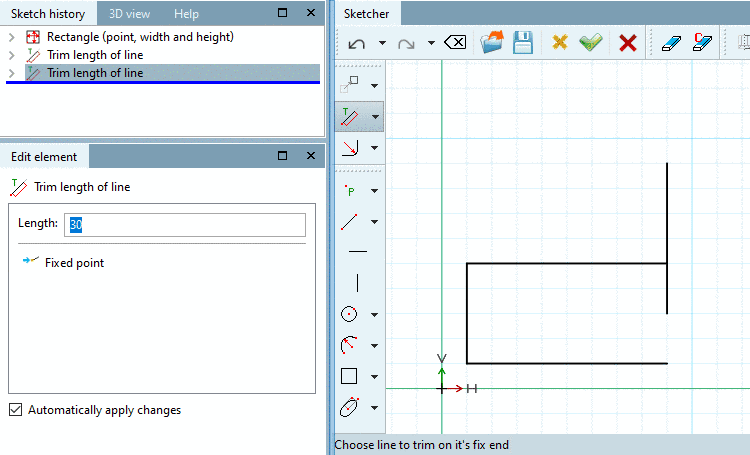This screenshot has height=455, width=750.
Task: Select the circle drawing tool
Action: (349, 314)
